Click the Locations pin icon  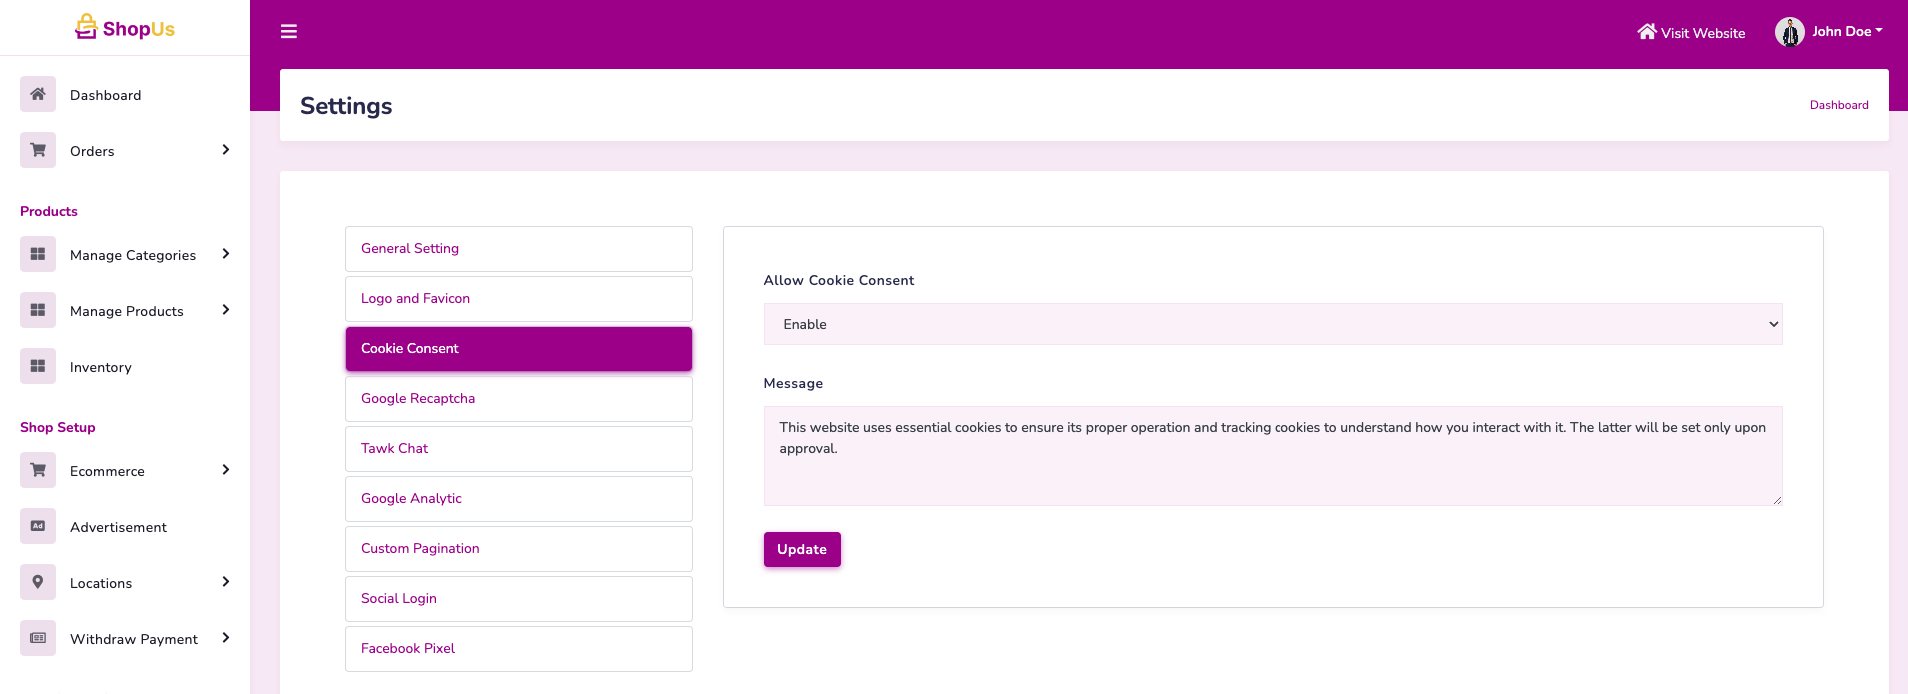(38, 583)
